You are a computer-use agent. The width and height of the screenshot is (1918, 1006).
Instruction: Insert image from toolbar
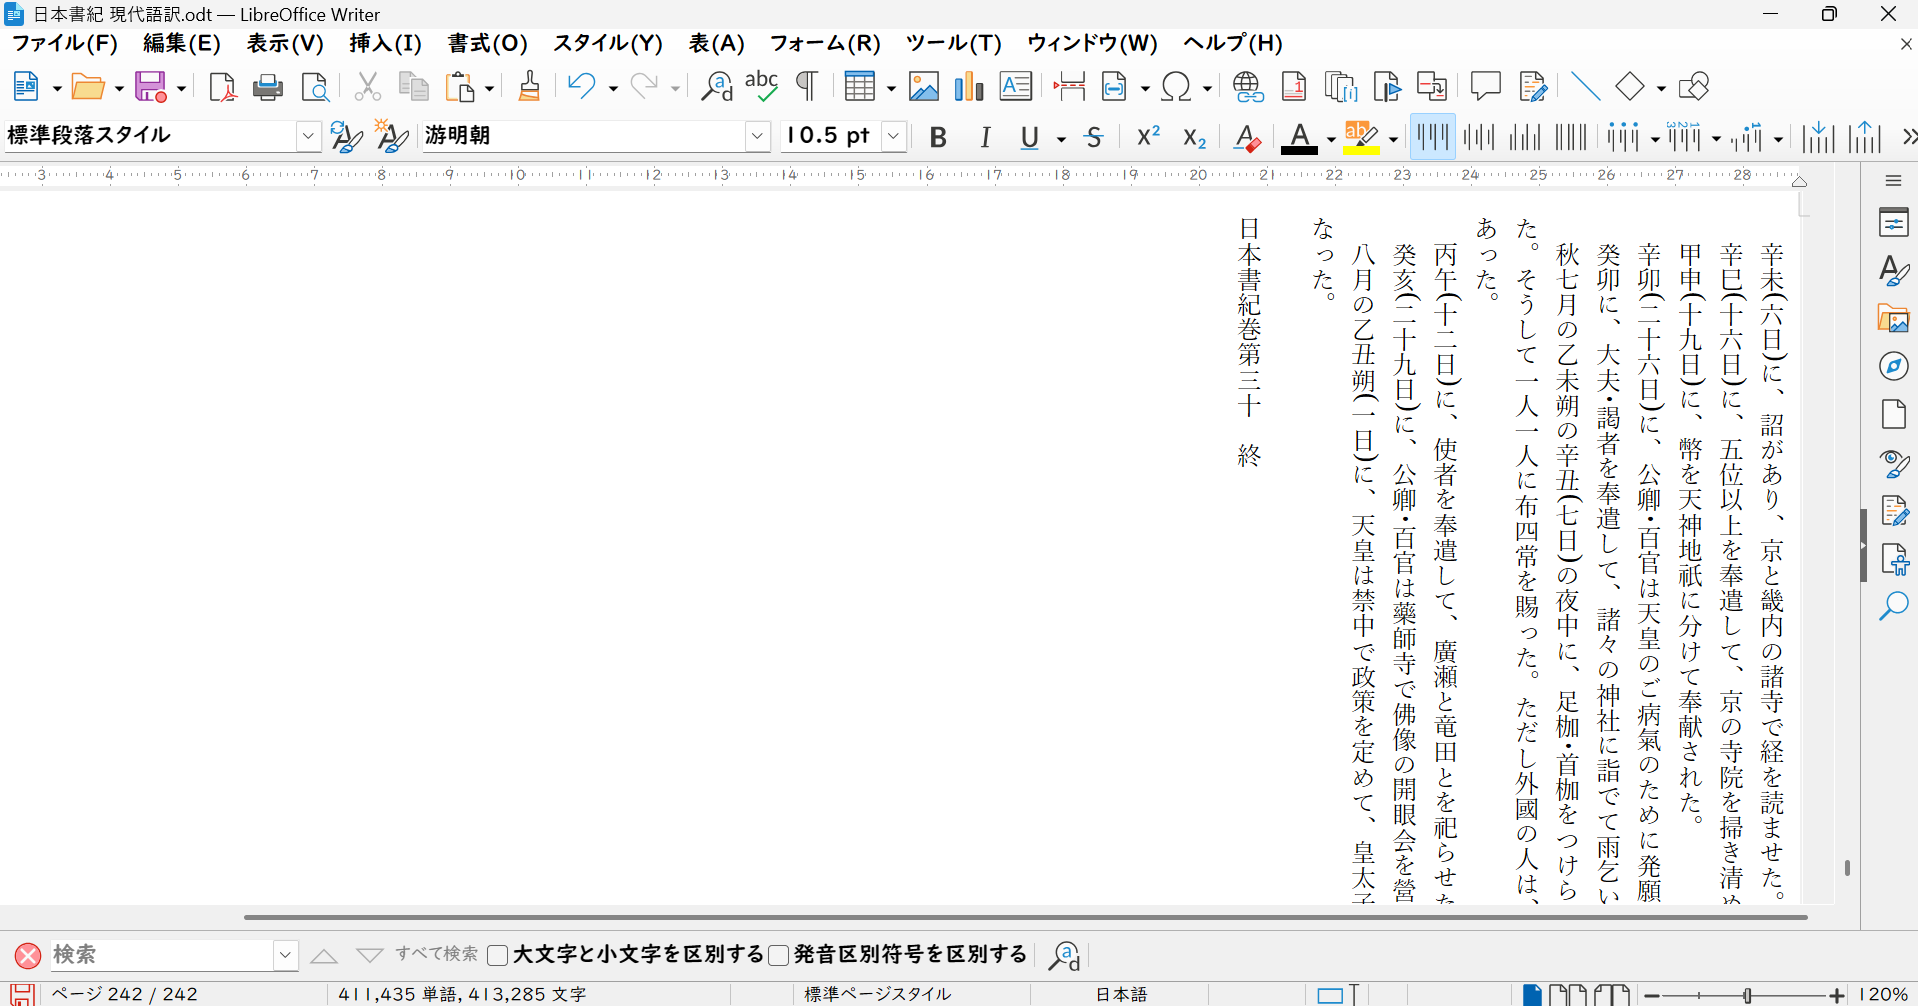tap(923, 88)
